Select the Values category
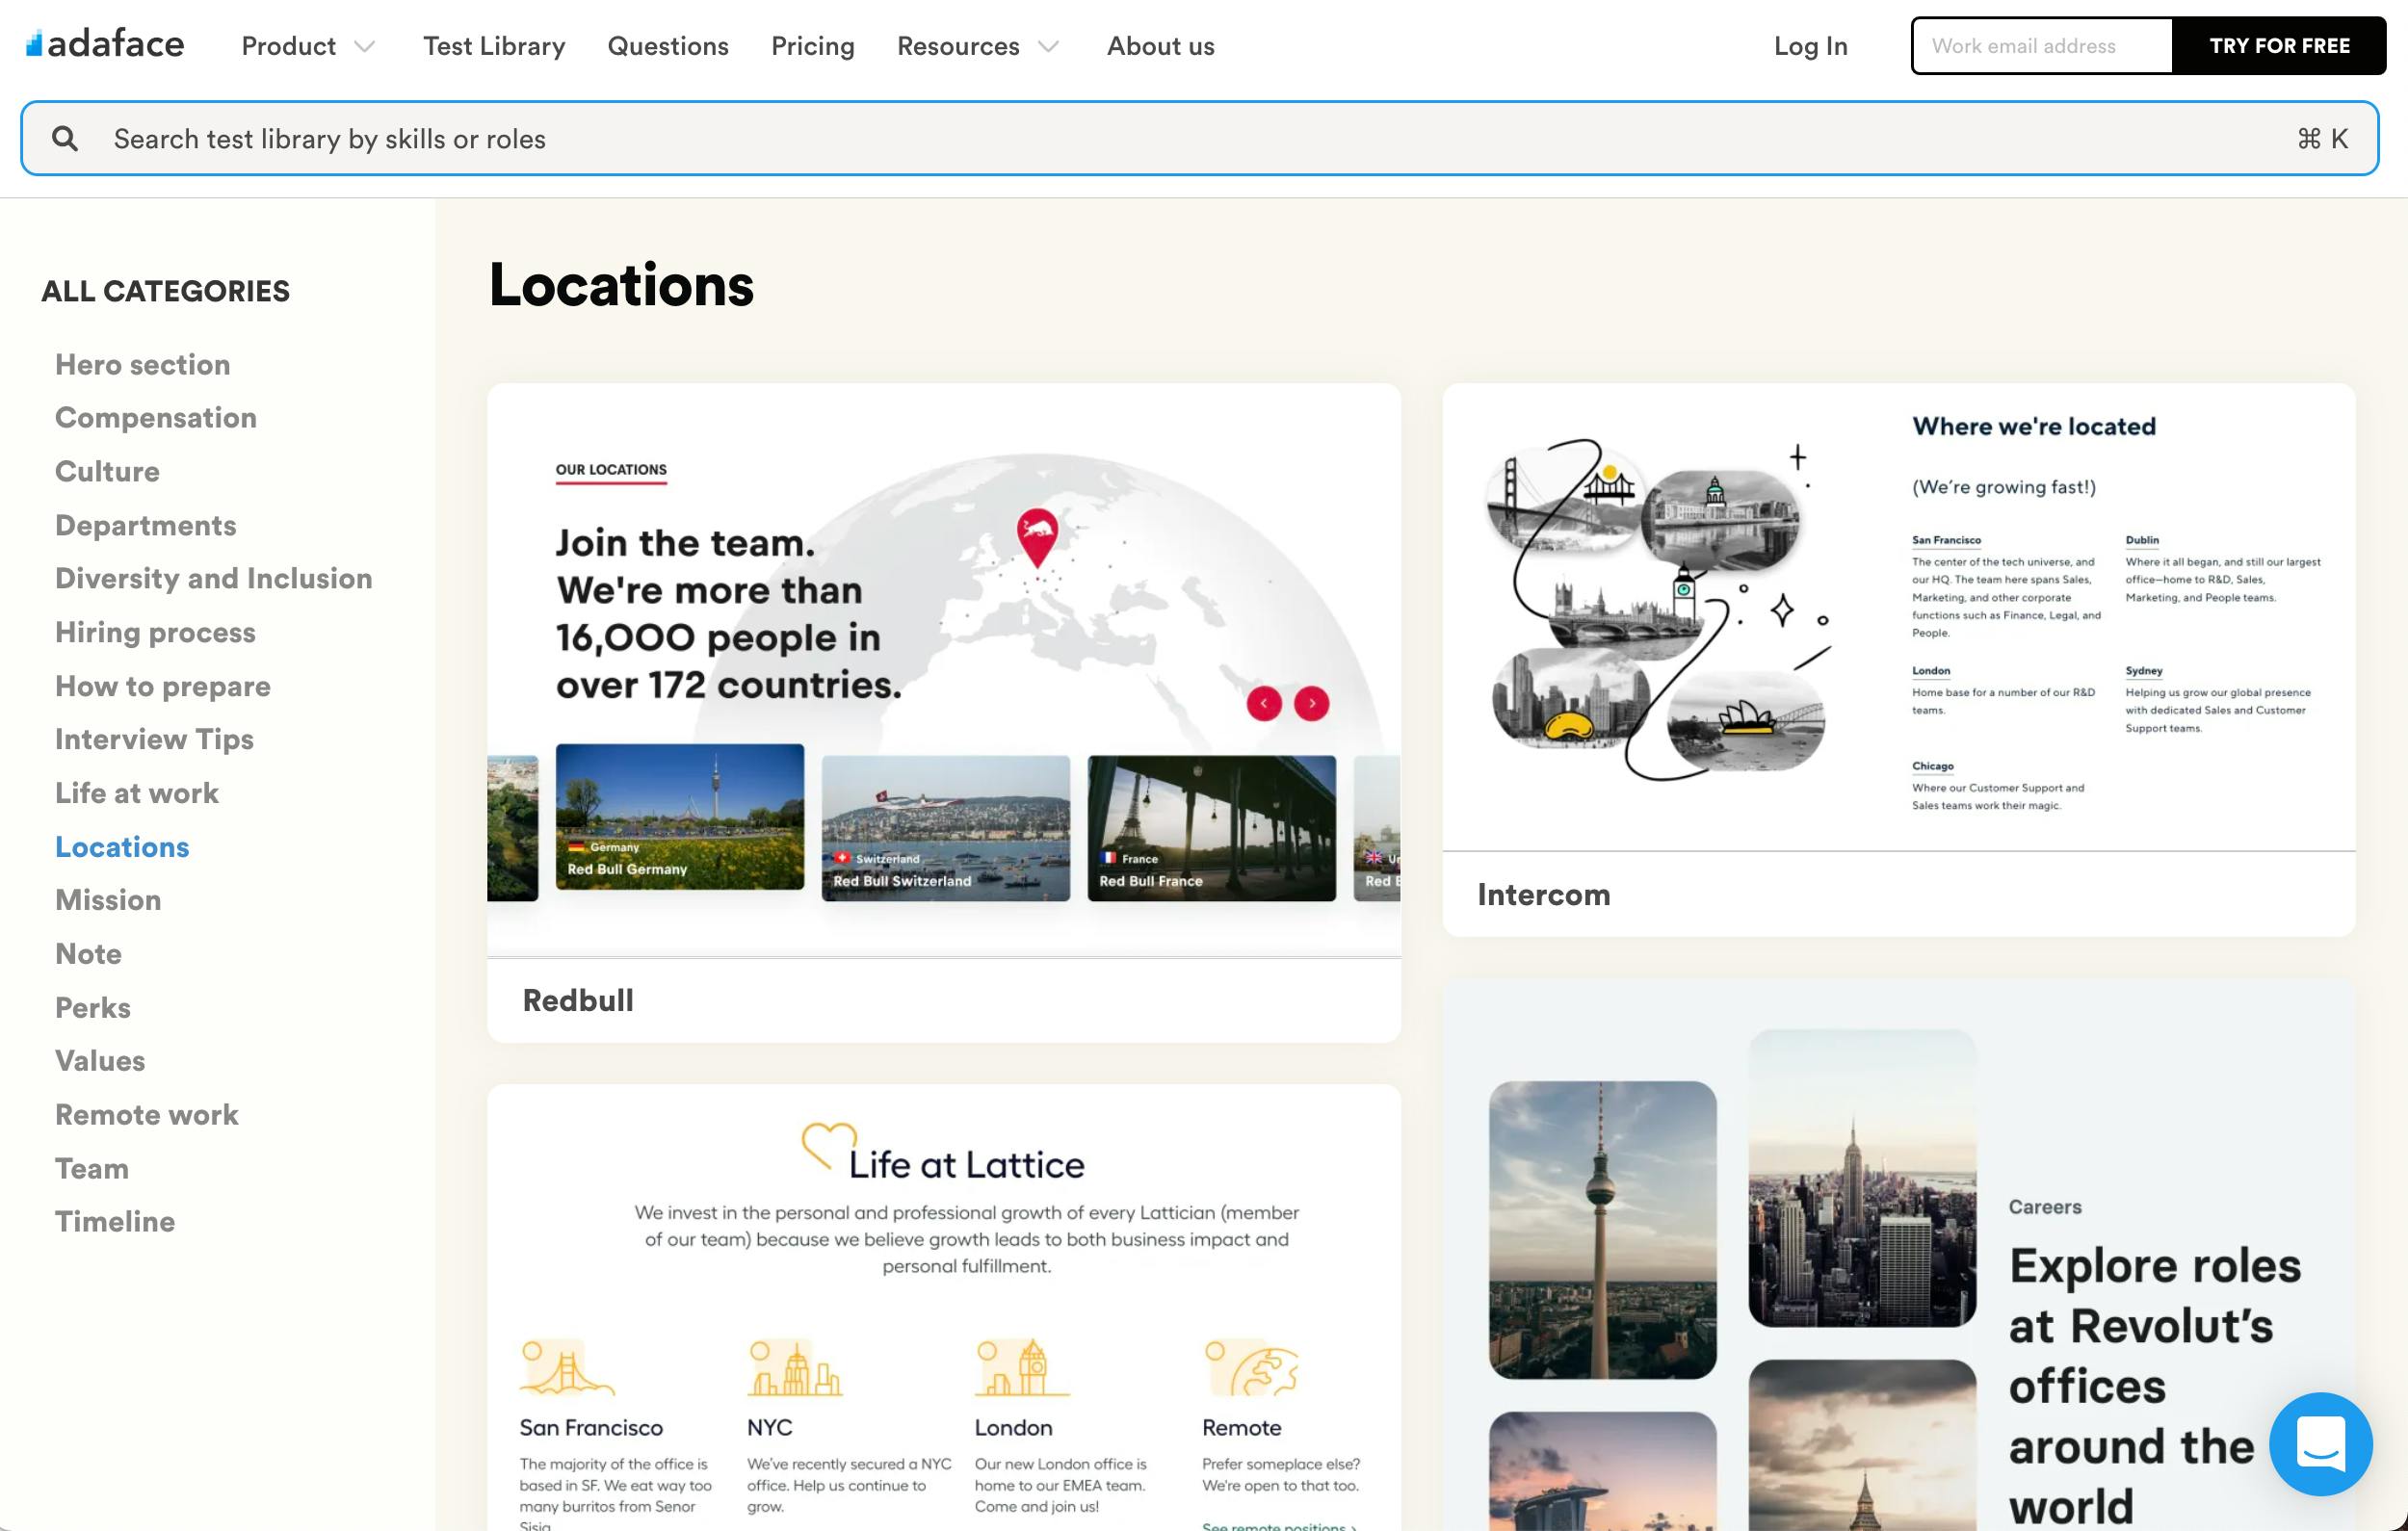This screenshot has width=2408, height=1531. (x=100, y=1061)
